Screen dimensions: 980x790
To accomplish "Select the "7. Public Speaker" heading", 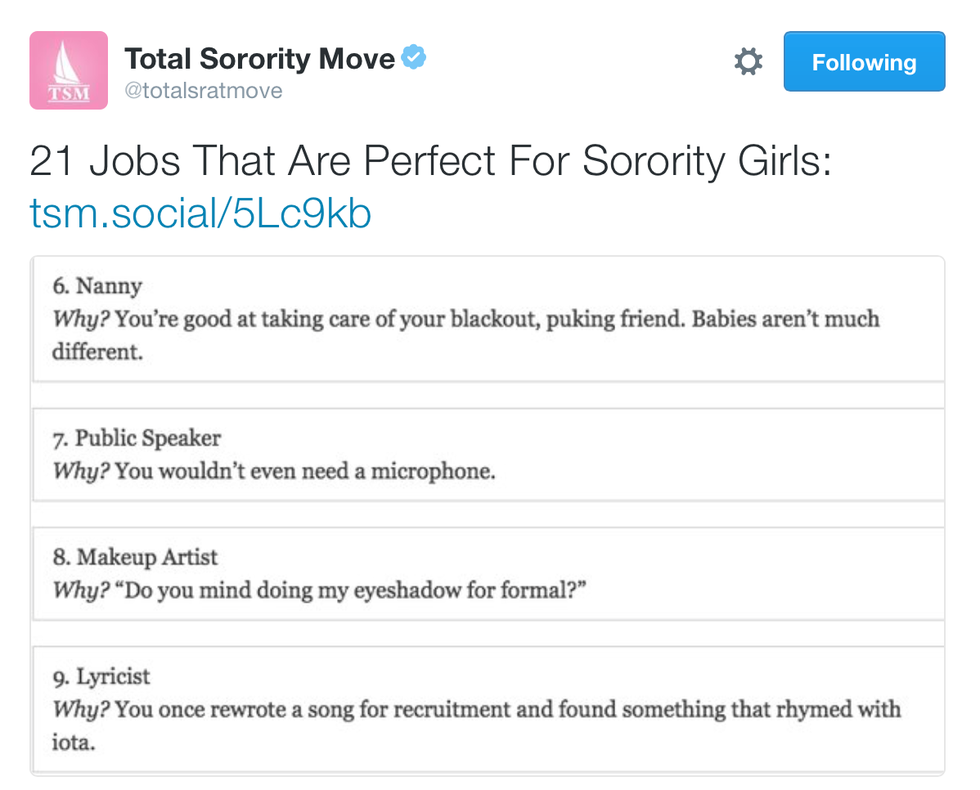I will (137, 438).
